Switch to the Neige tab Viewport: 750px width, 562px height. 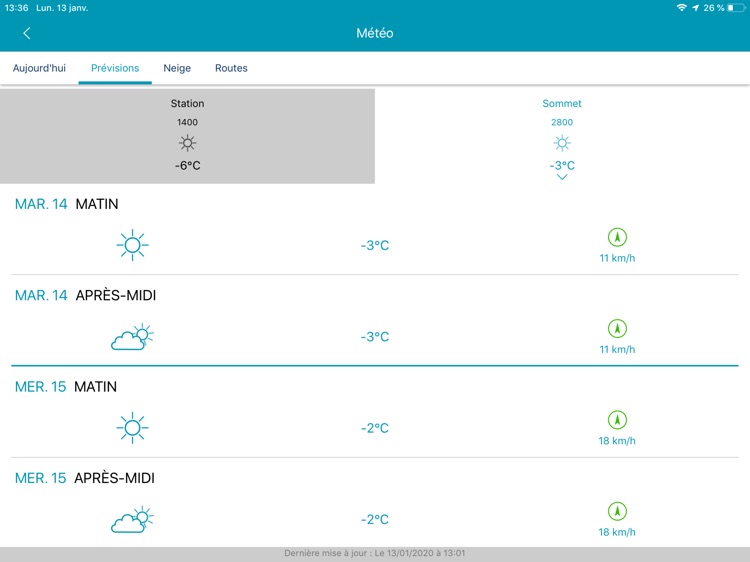177,68
